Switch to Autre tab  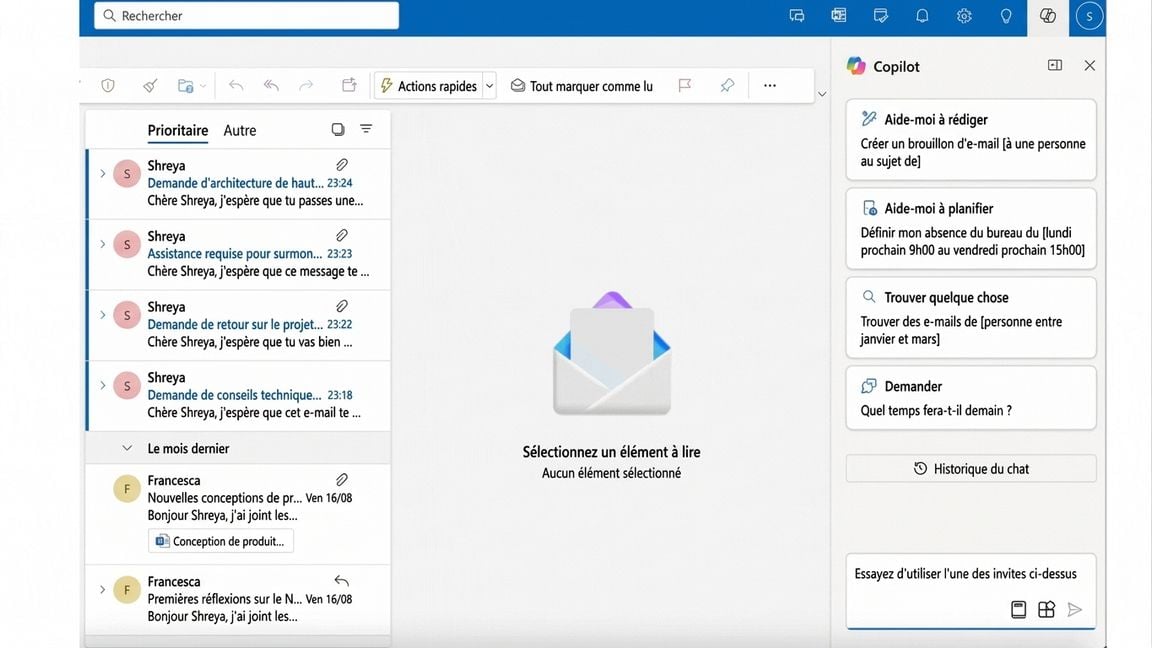pos(240,130)
